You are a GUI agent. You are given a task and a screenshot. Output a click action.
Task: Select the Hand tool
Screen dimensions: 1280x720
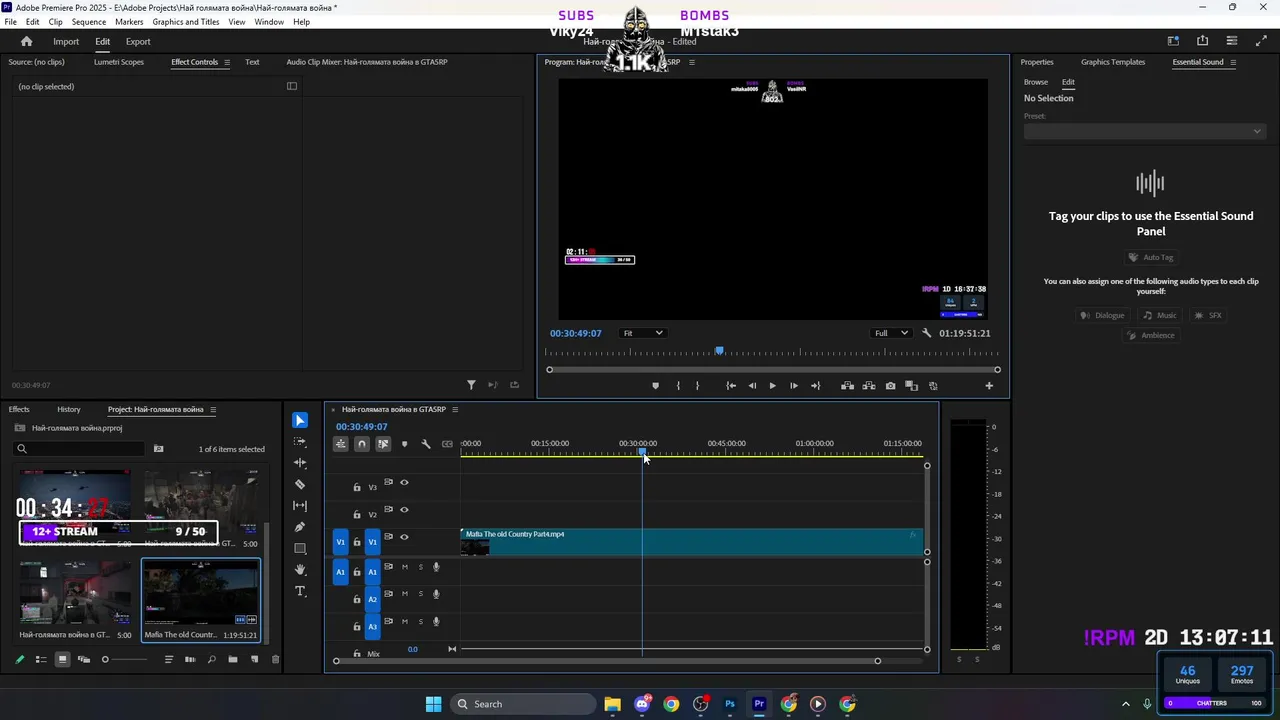coord(300,570)
